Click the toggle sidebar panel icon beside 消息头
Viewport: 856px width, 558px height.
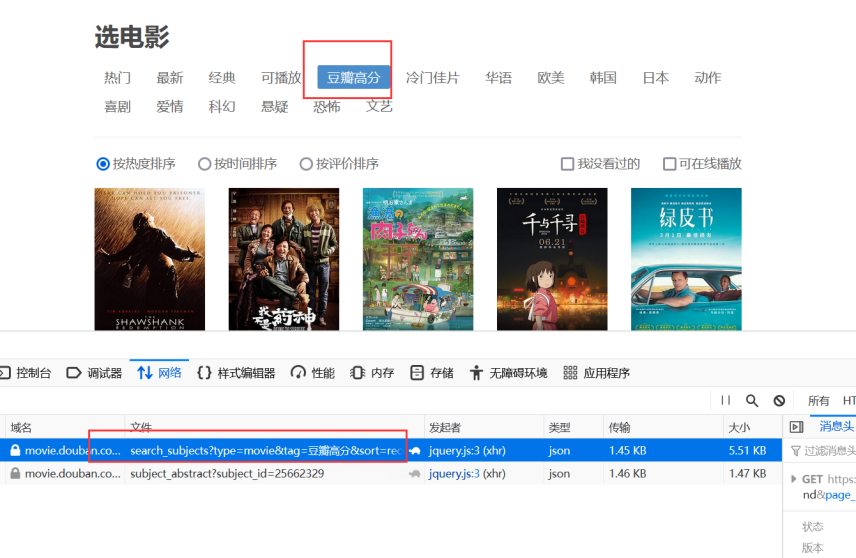point(796,427)
